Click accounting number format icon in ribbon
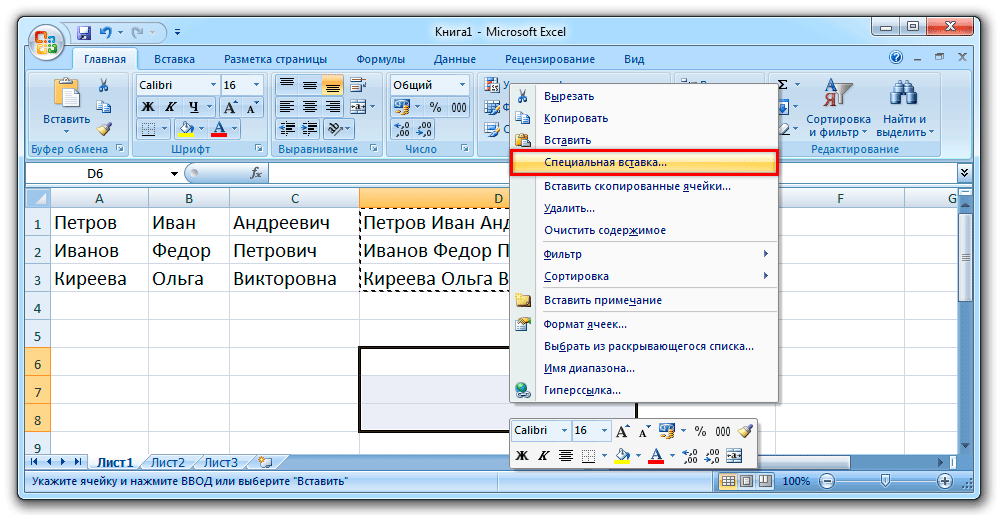The image size is (997, 515). coord(401,106)
